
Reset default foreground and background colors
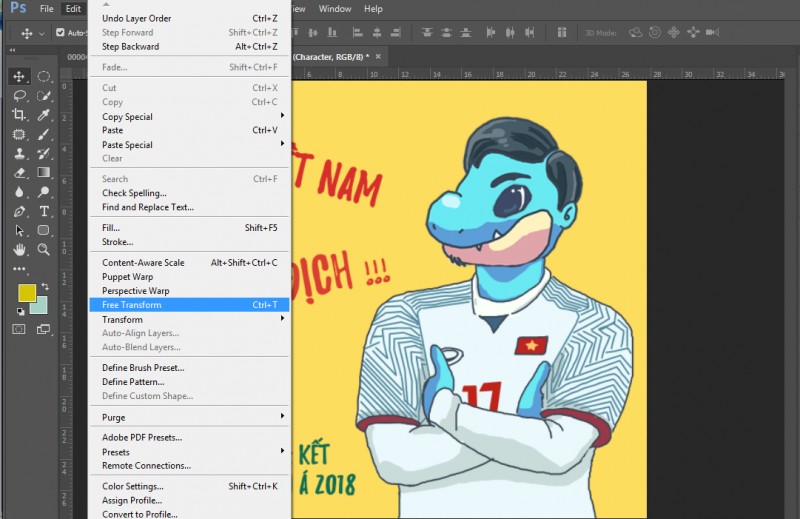(20, 311)
